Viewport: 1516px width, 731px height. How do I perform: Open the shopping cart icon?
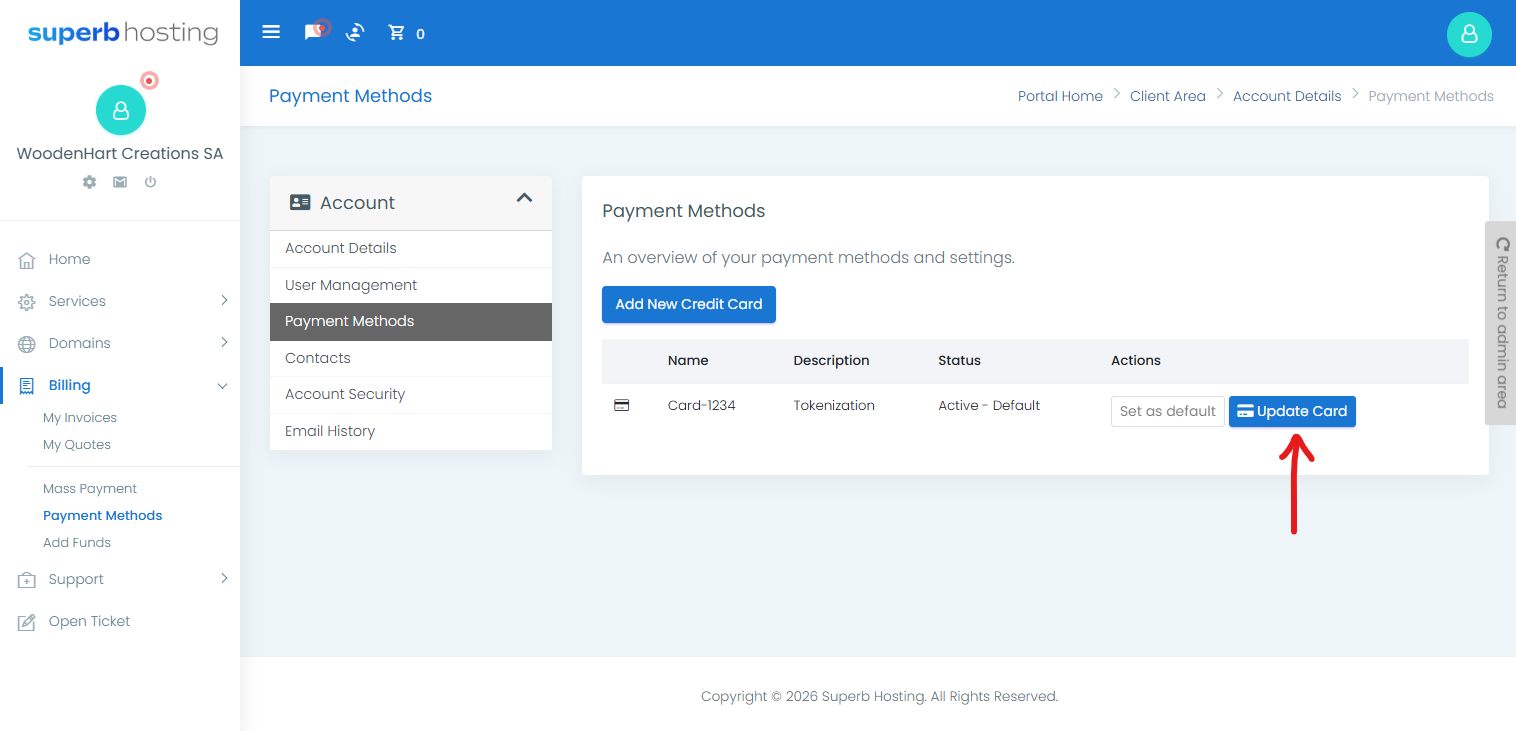point(397,33)
